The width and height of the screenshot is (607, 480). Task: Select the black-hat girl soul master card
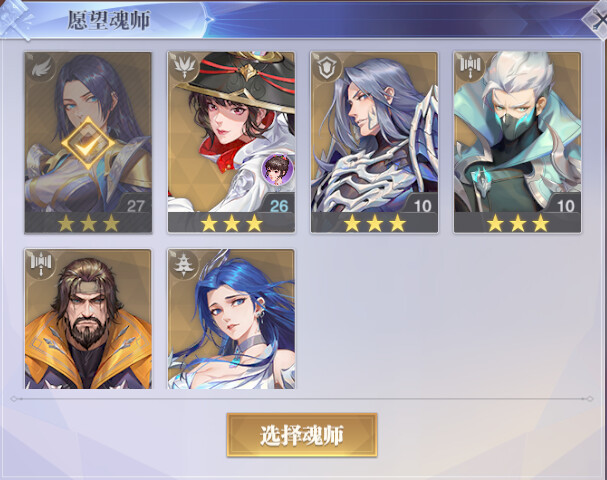coord(231,142)
